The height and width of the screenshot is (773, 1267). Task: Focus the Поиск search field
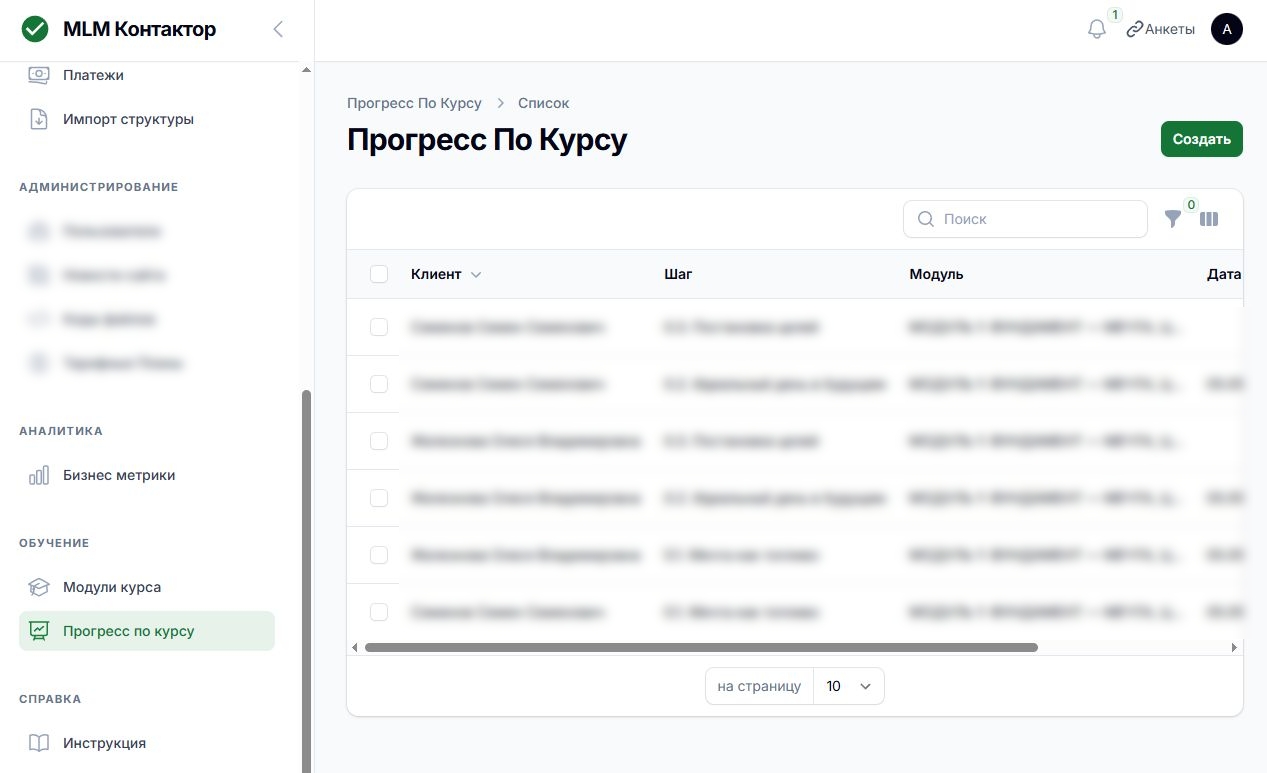click(1025, 219)
